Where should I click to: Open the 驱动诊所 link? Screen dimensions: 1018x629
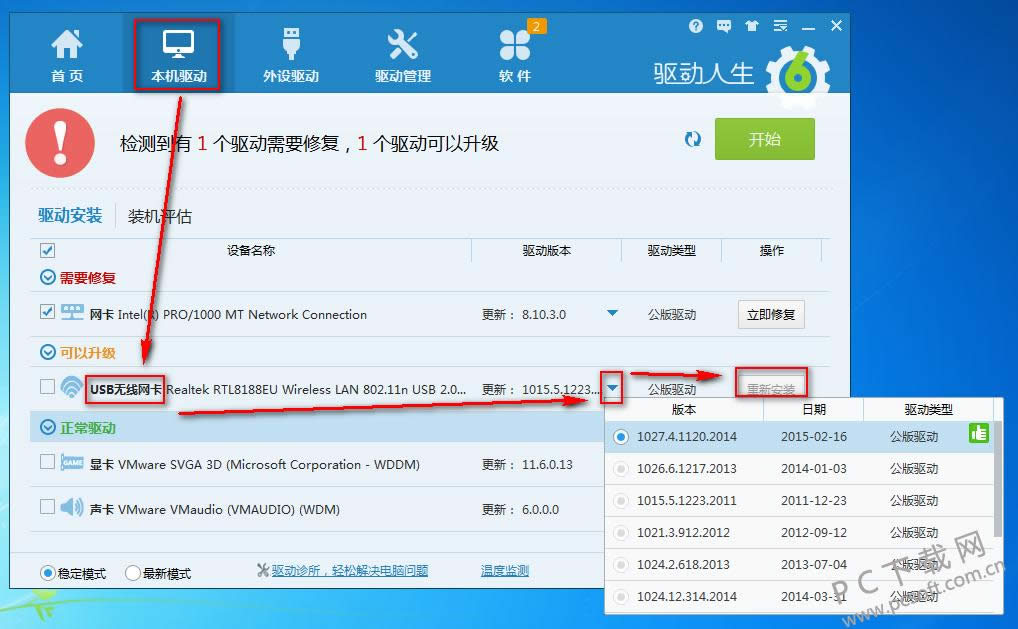click(x=349, y=571)
